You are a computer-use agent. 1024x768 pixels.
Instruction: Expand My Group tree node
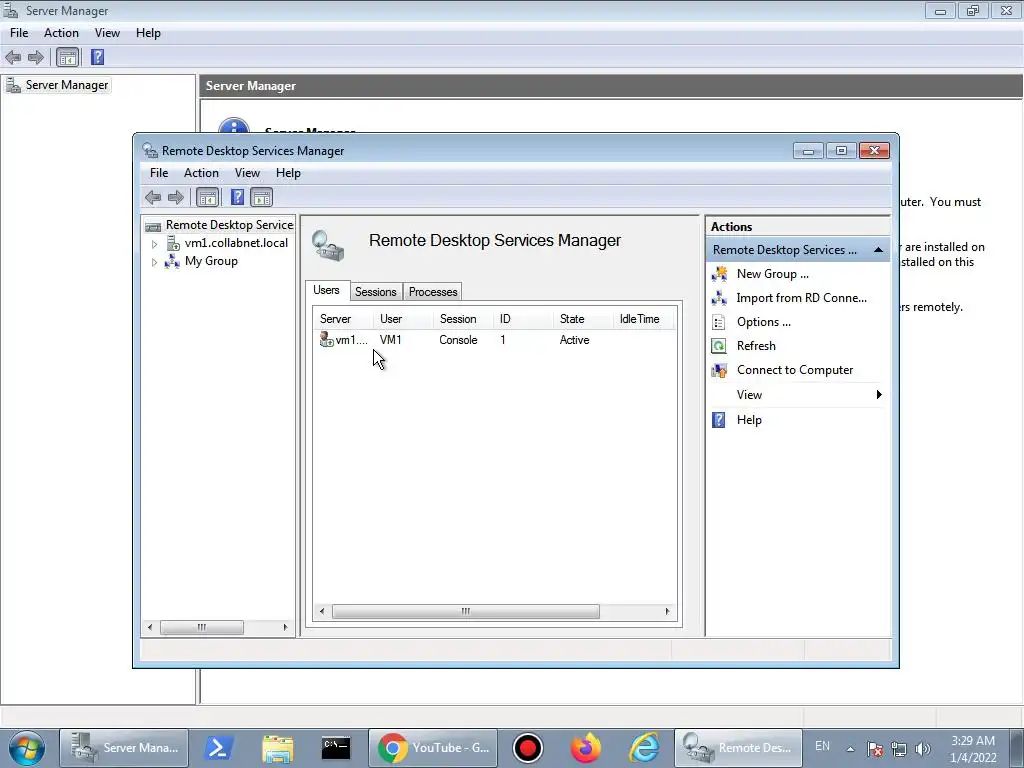[155, 263]
